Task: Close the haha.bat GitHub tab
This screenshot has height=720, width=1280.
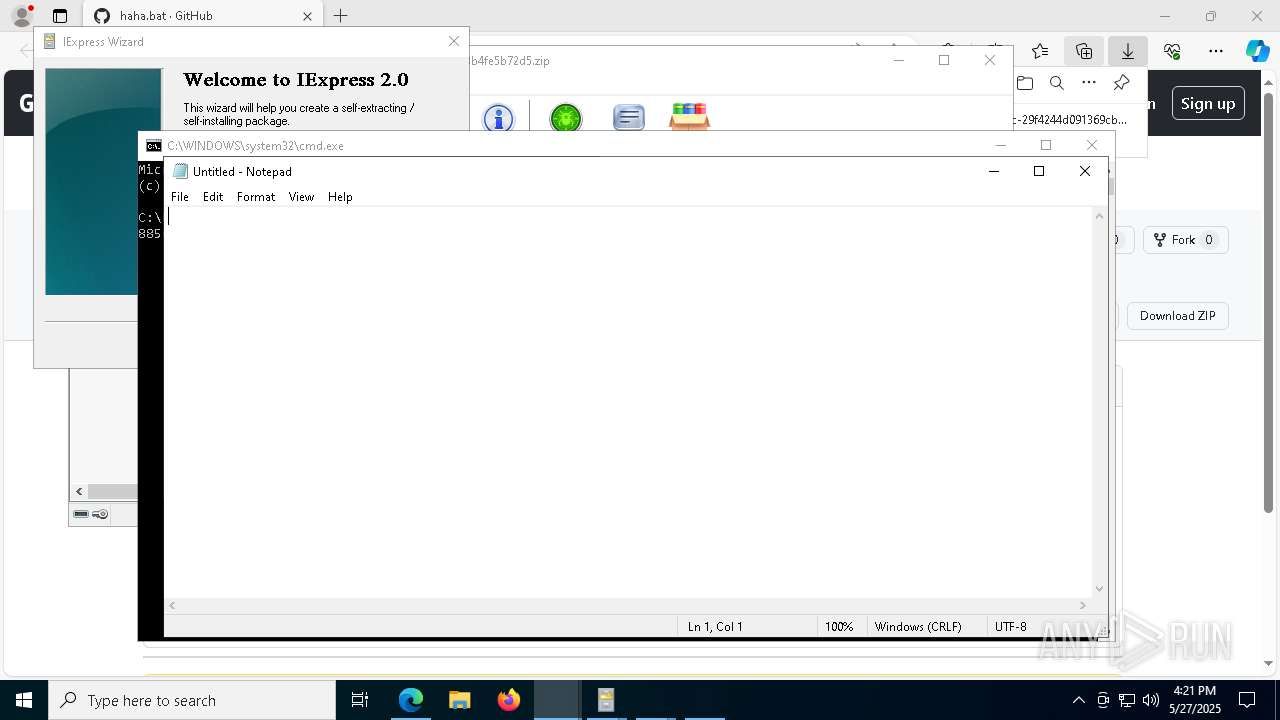Action: coord(307,16)
